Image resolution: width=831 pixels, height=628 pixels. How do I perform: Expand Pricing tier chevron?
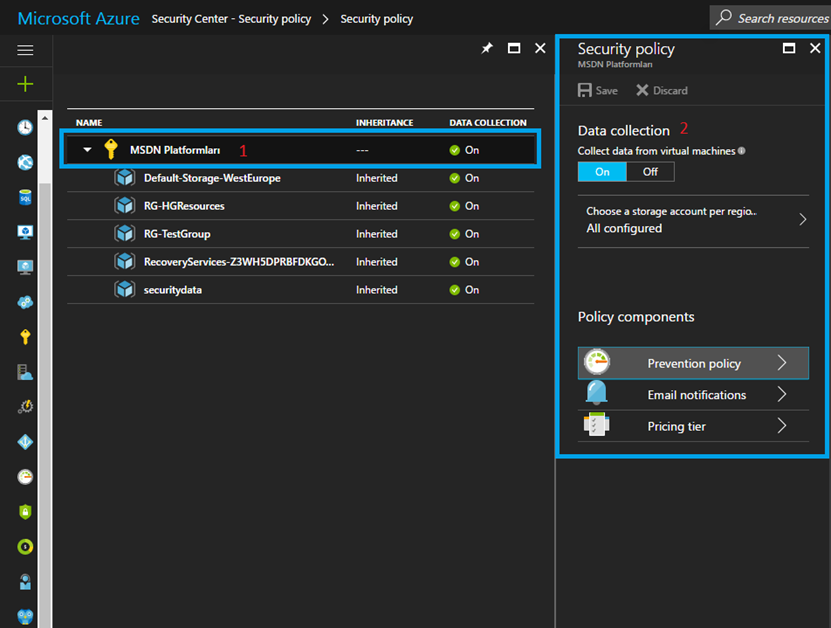click(x=782, y=426)
